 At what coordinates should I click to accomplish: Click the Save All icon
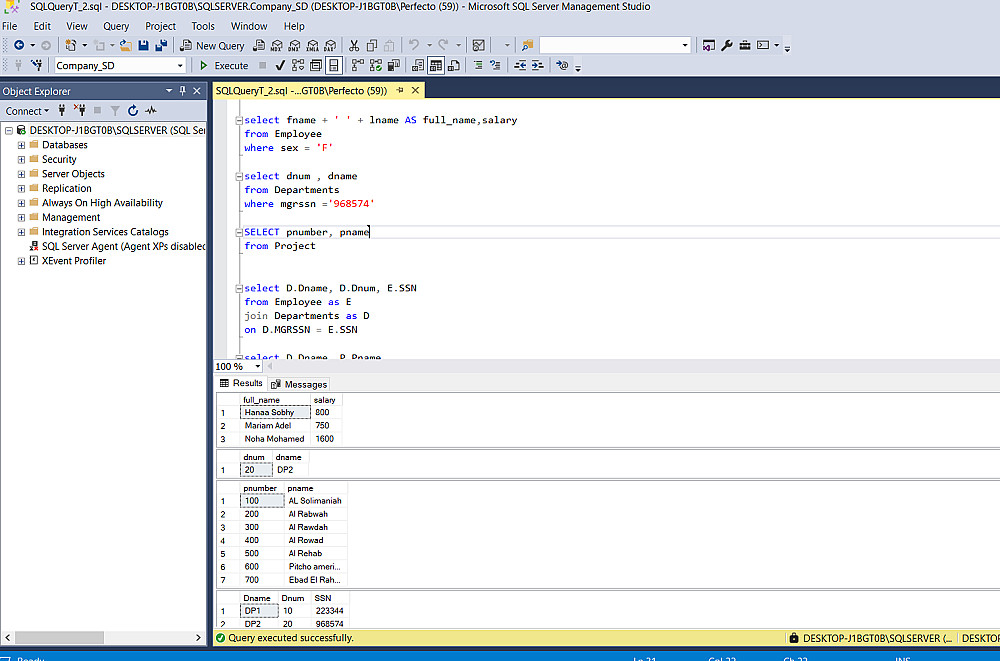click(x=160, y=45)
